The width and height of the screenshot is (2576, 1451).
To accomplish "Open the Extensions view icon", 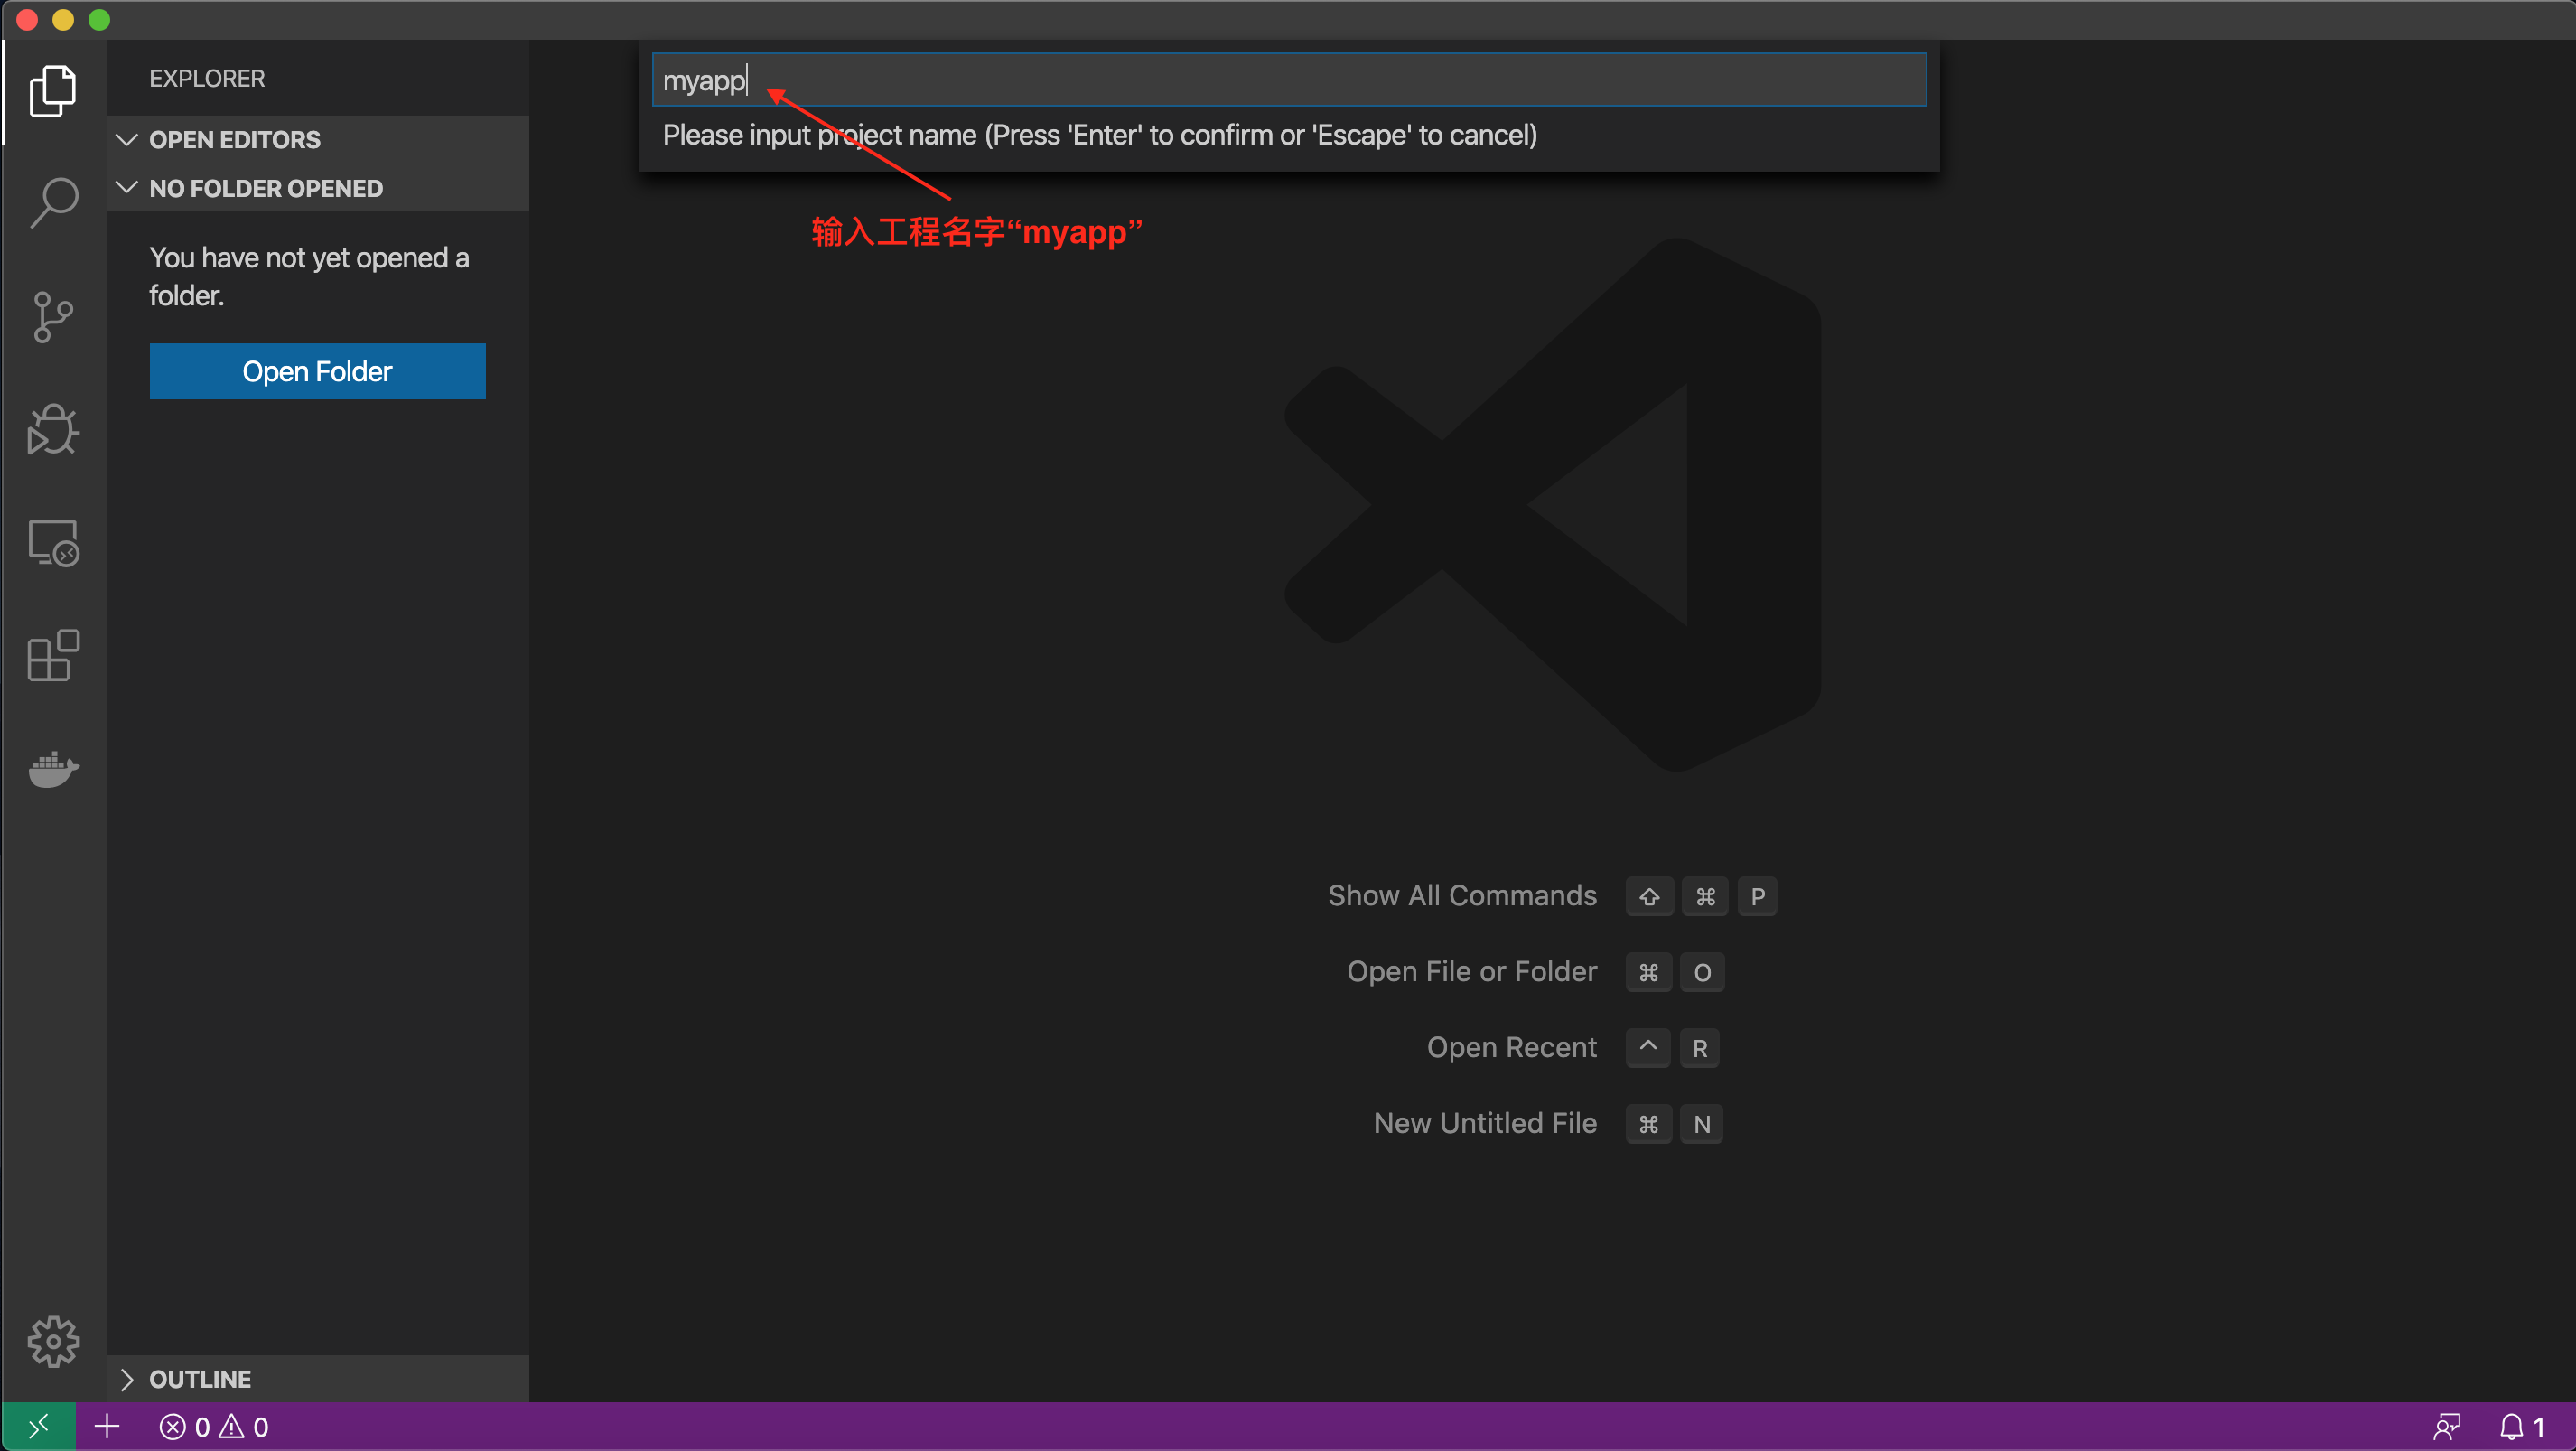I will coord(53,656).
